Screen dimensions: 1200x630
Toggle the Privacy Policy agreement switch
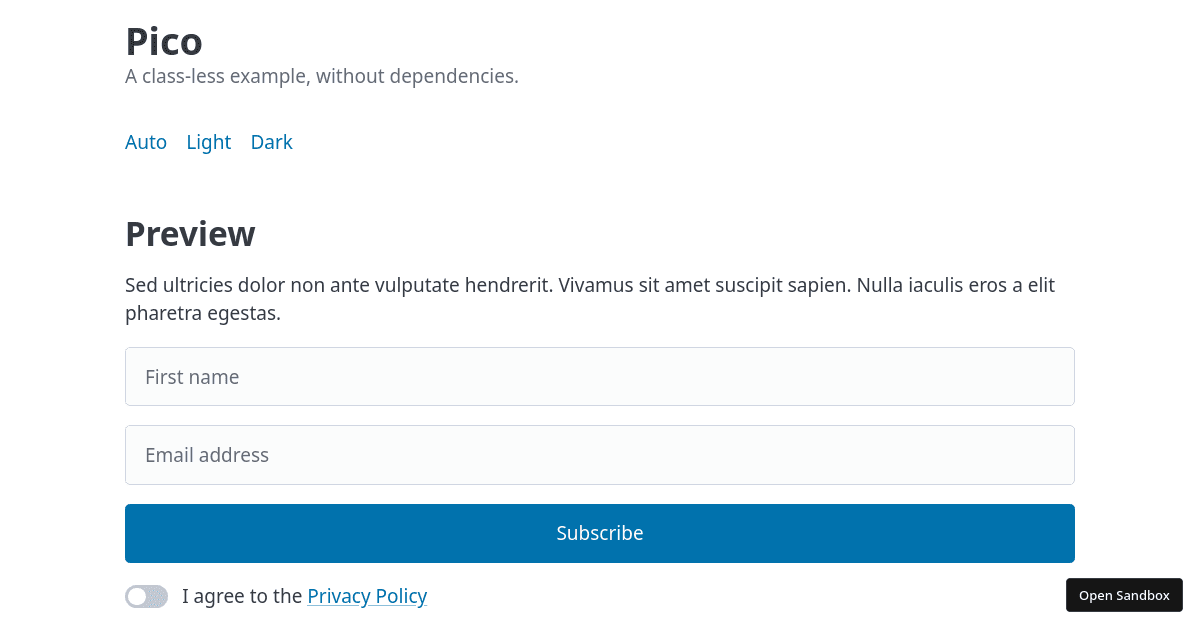pos(146,596)
